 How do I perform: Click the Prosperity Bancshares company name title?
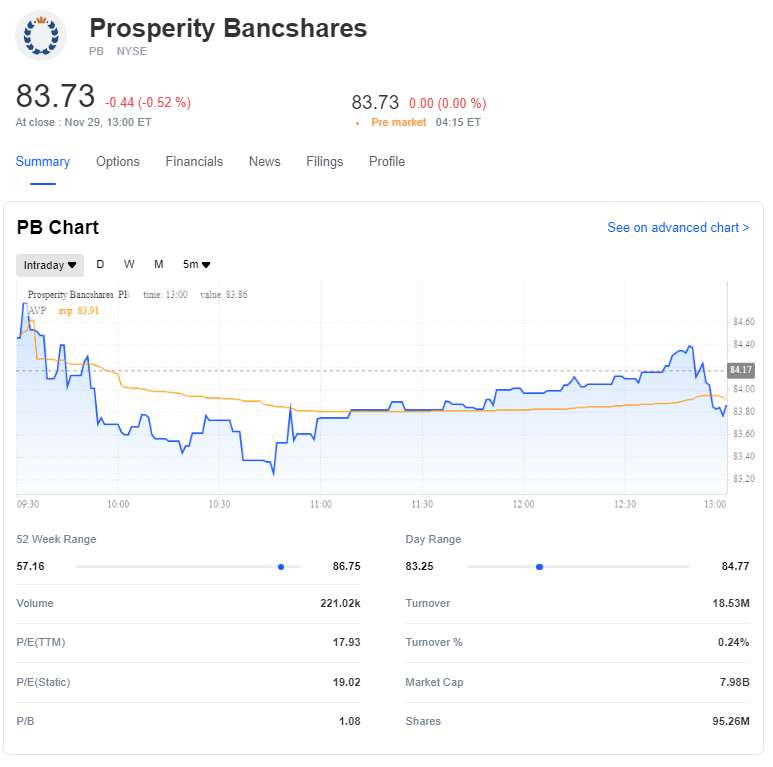228,28
